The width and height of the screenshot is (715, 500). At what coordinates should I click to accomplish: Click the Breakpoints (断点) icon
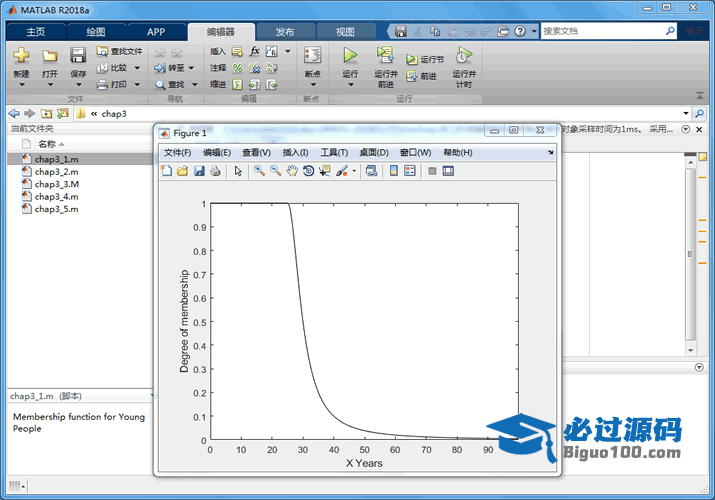(x=312, y=55)
